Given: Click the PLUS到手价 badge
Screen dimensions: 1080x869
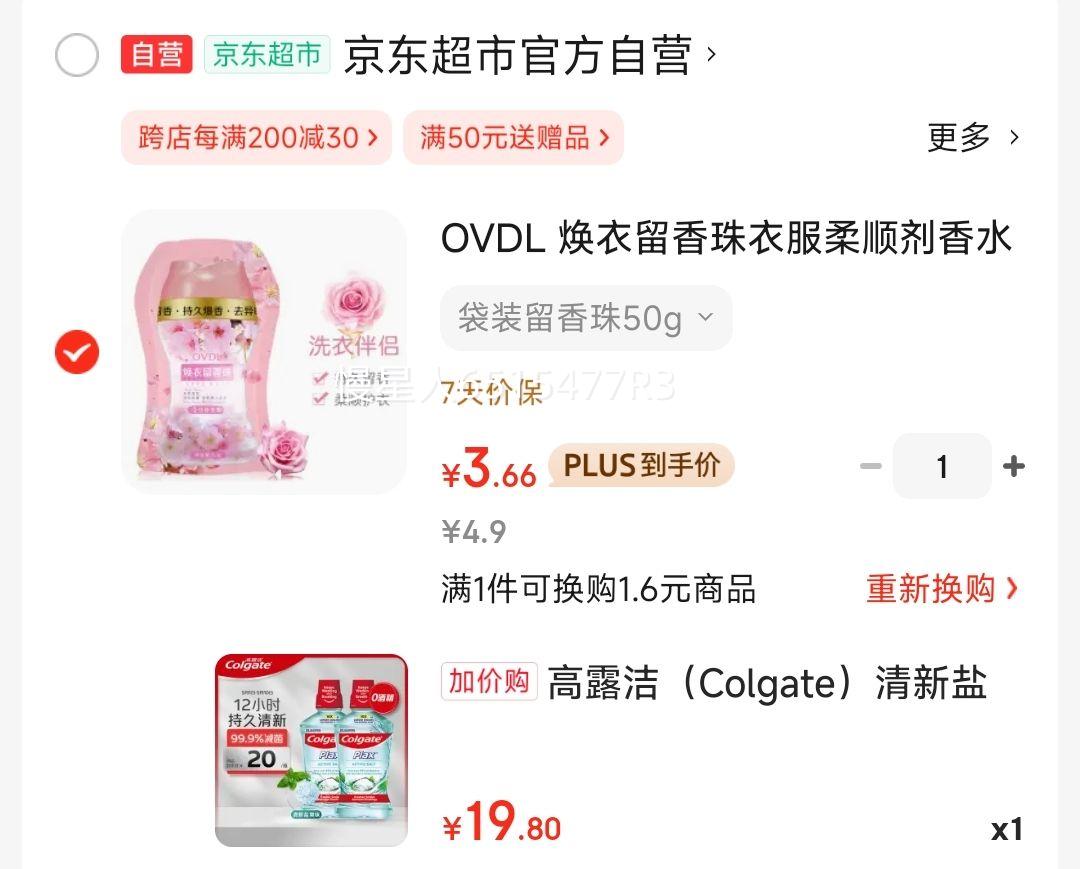Looking at the screenshot, I should point(642,465).
